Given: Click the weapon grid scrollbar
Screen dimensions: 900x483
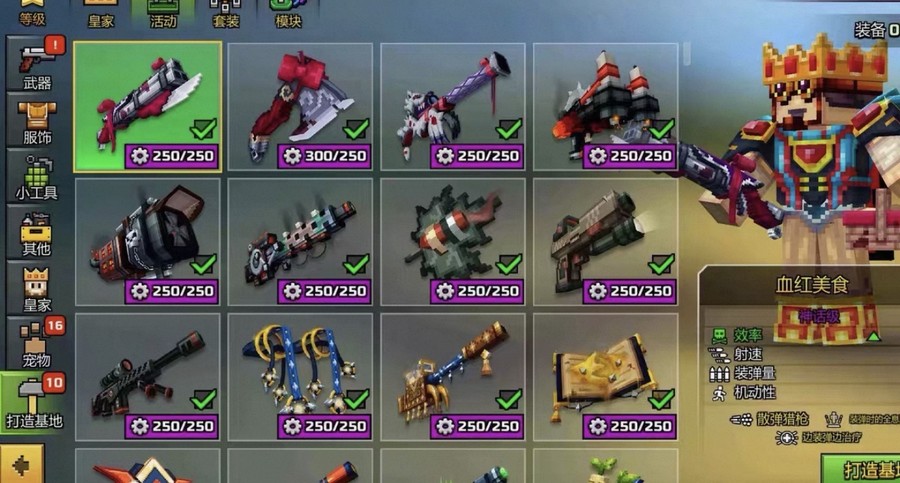Looking at the screenshot, I should tap(688, 53).
